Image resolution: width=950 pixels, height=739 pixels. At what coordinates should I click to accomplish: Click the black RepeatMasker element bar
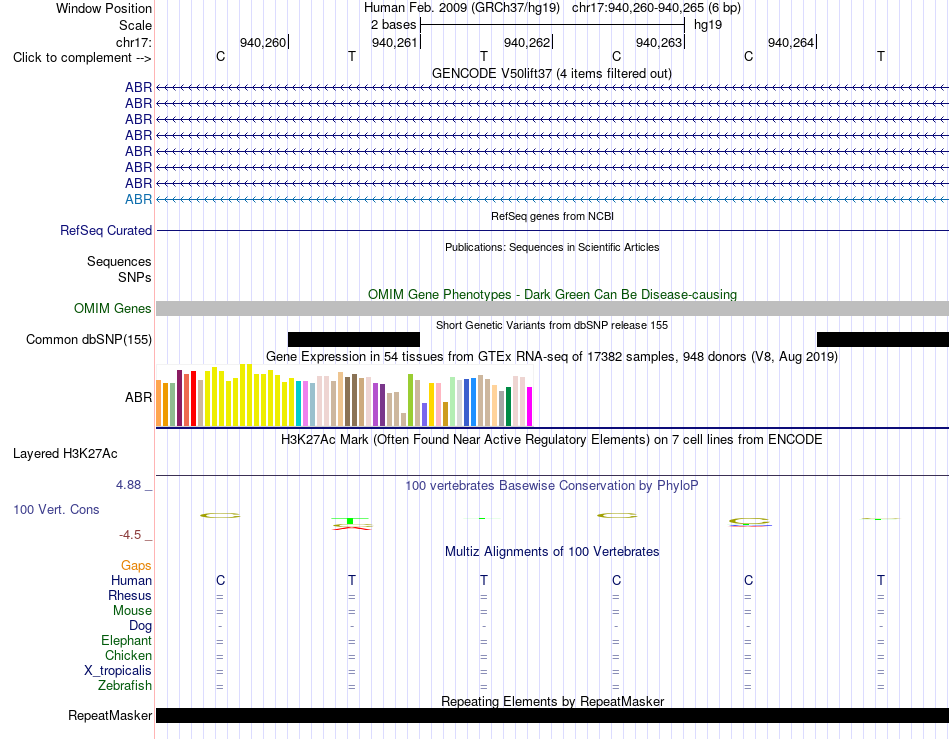[x=553, y=715]
